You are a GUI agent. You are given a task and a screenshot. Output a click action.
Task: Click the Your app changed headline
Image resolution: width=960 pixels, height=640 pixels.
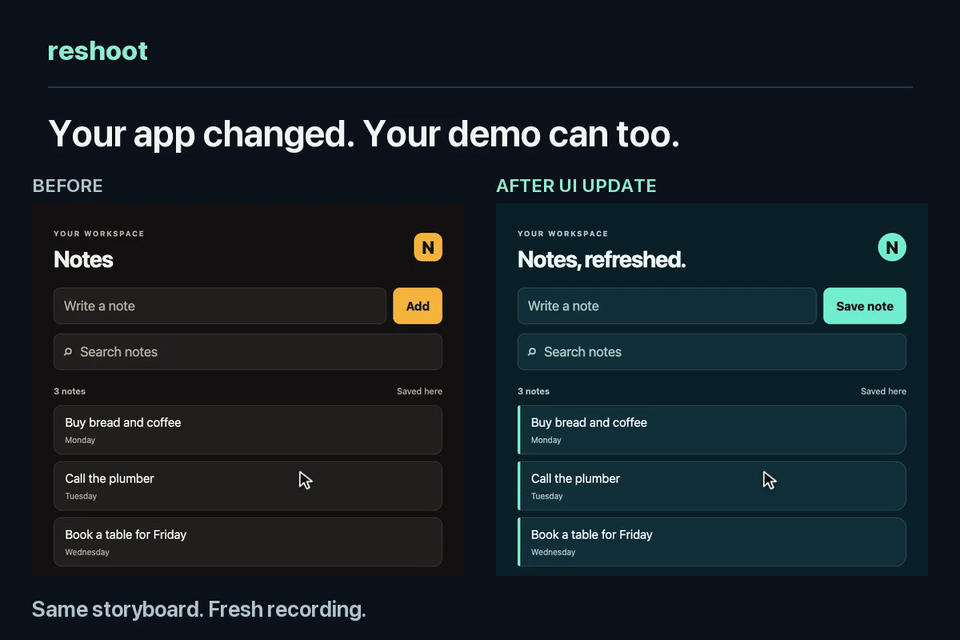coord(364,134)
